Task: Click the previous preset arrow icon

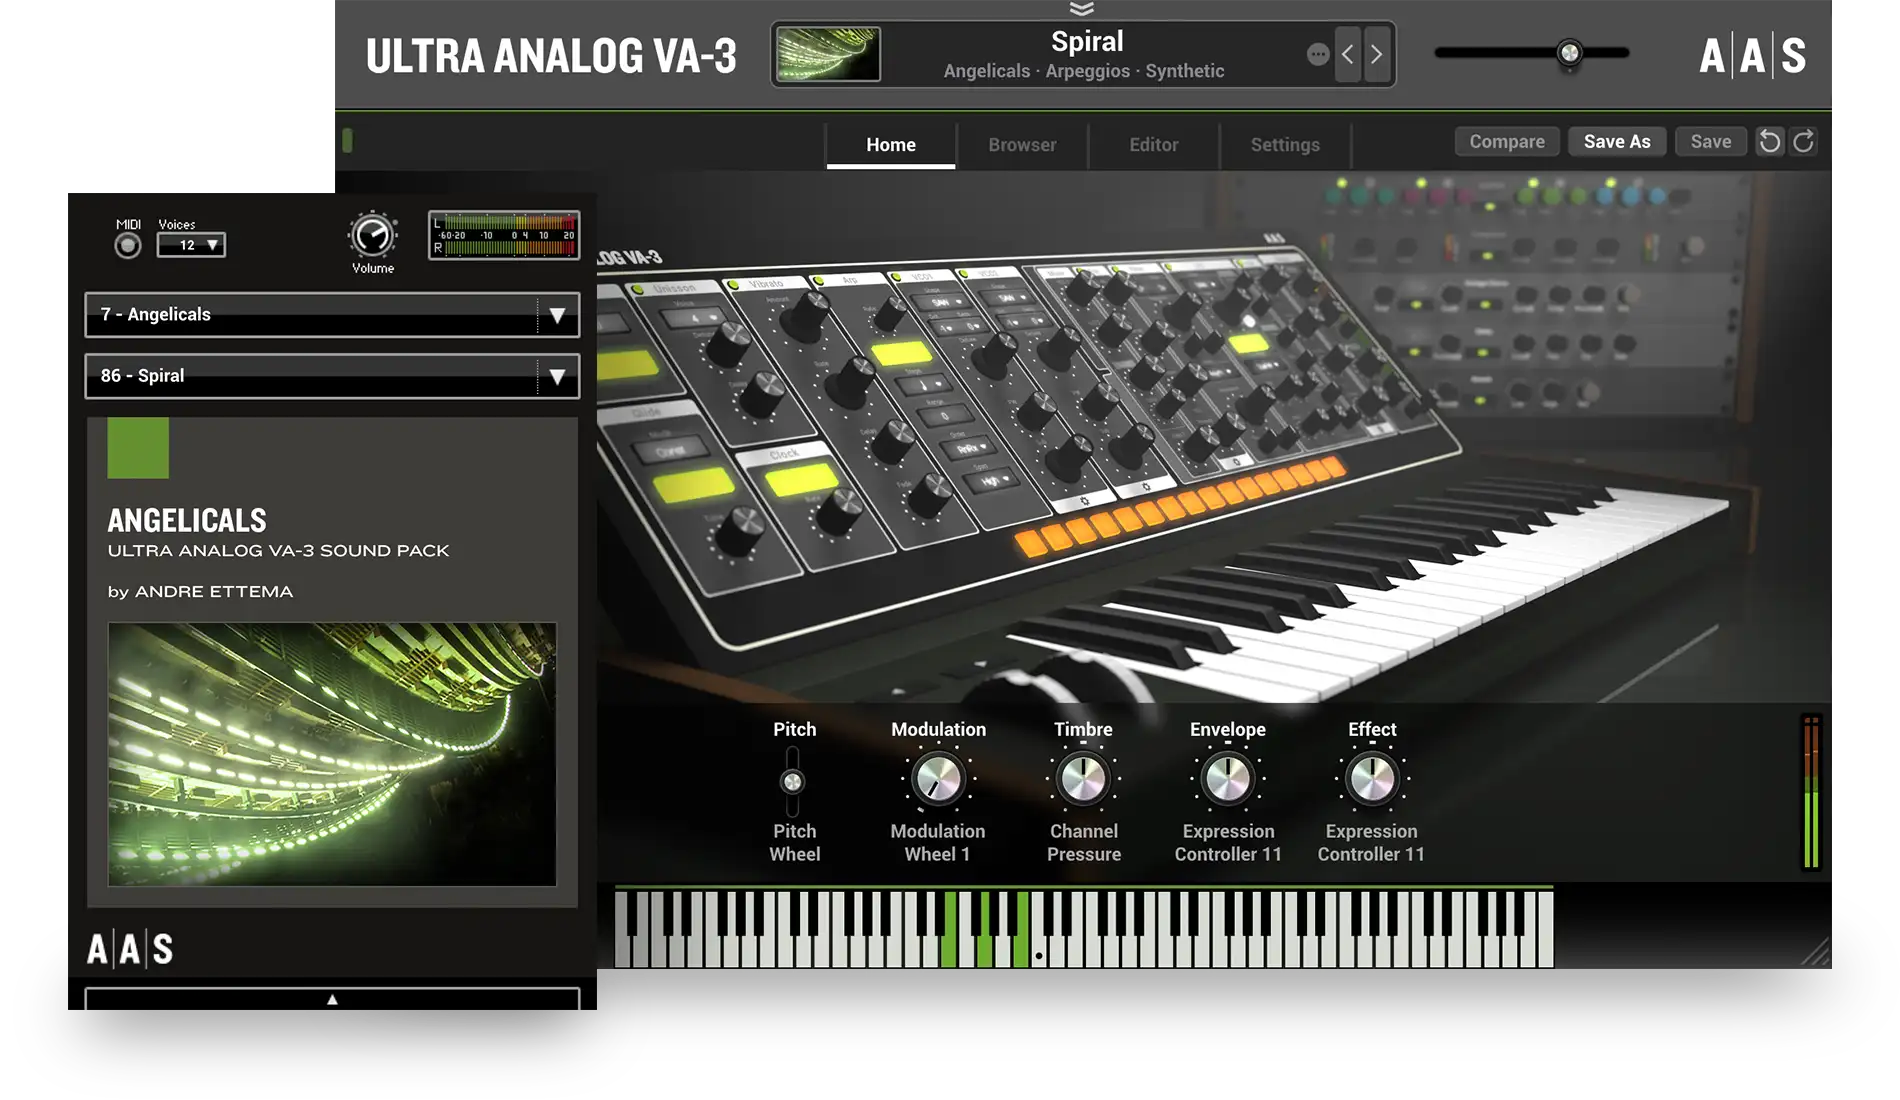Action: [x=1348, y=55]
